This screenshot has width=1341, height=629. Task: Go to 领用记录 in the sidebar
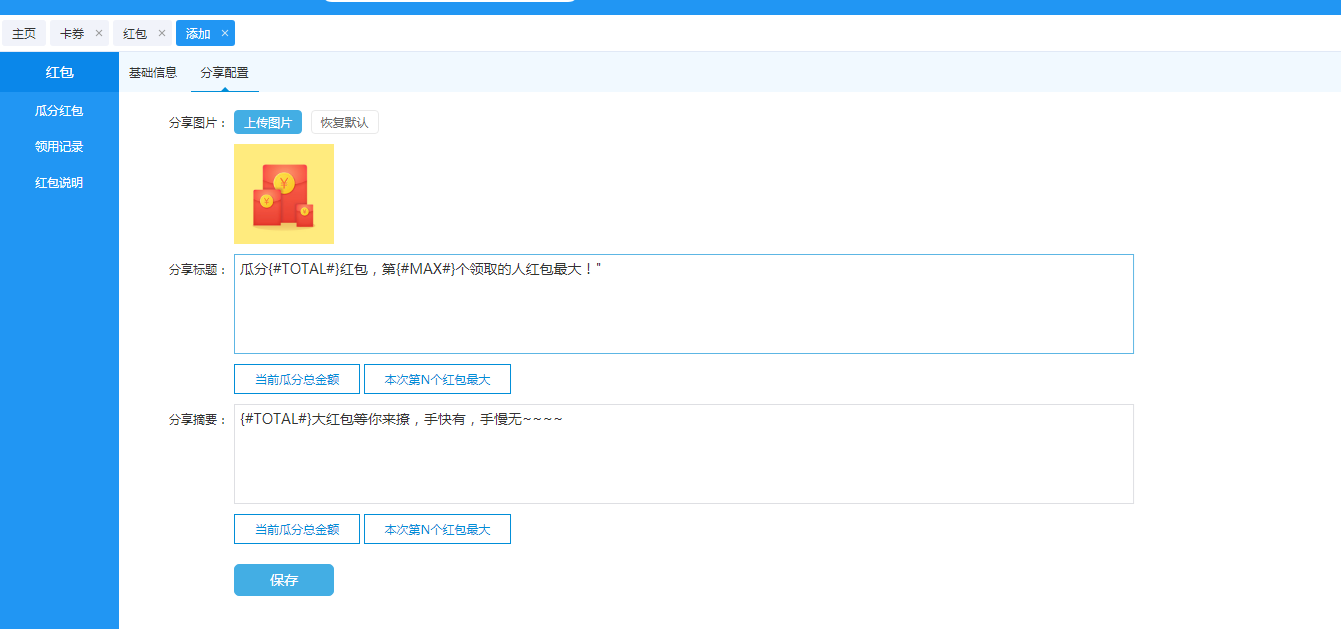(59, 147)
